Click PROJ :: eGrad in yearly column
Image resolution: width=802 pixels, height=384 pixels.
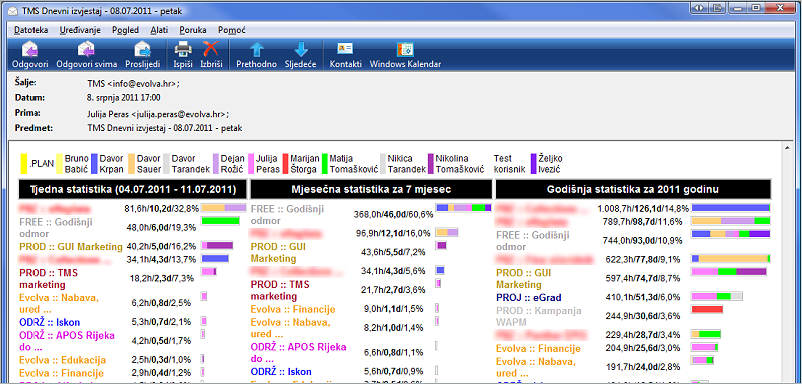[x=530, y=297]
